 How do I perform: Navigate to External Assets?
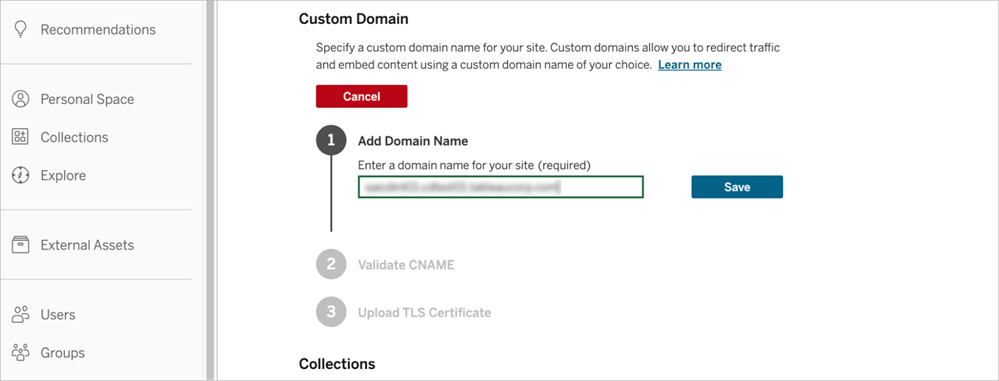coord(87,245)
